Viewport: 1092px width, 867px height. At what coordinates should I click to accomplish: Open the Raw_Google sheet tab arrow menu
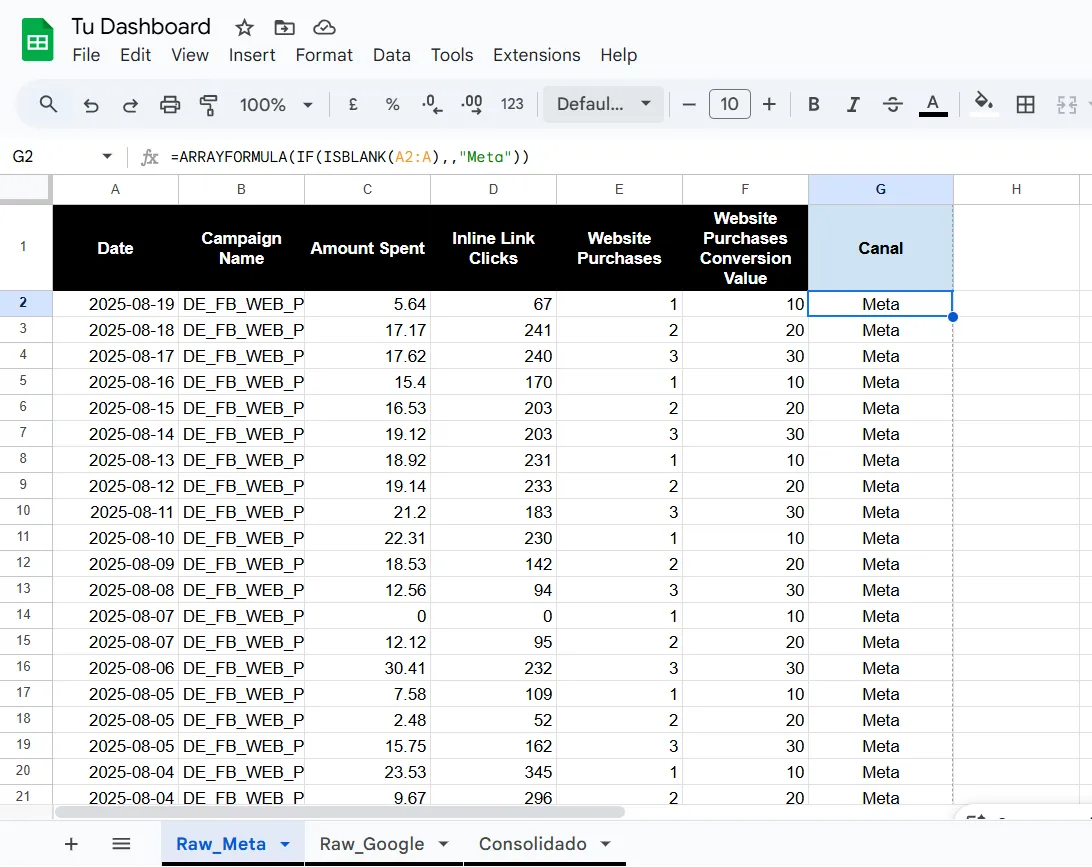pos(444,844)
